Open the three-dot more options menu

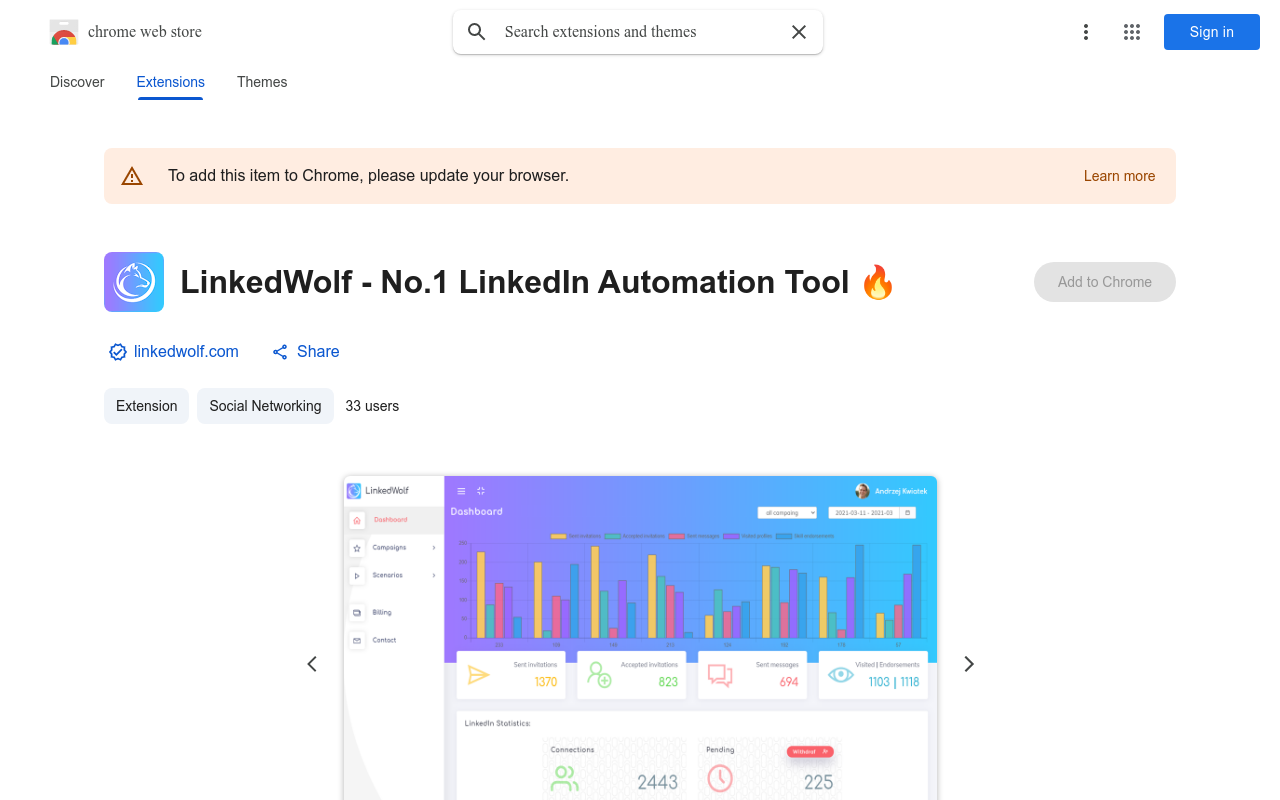[x=1086, y=32]
